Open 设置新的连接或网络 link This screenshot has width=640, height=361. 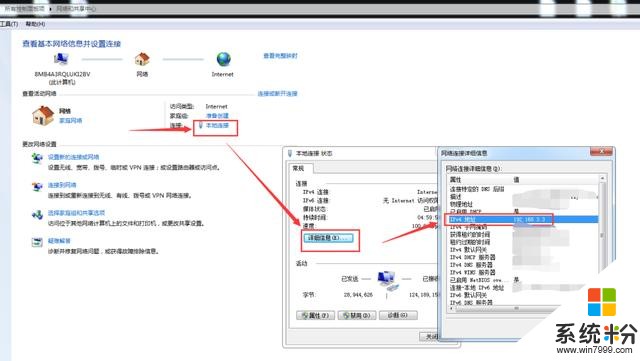[x=73, y=157]
